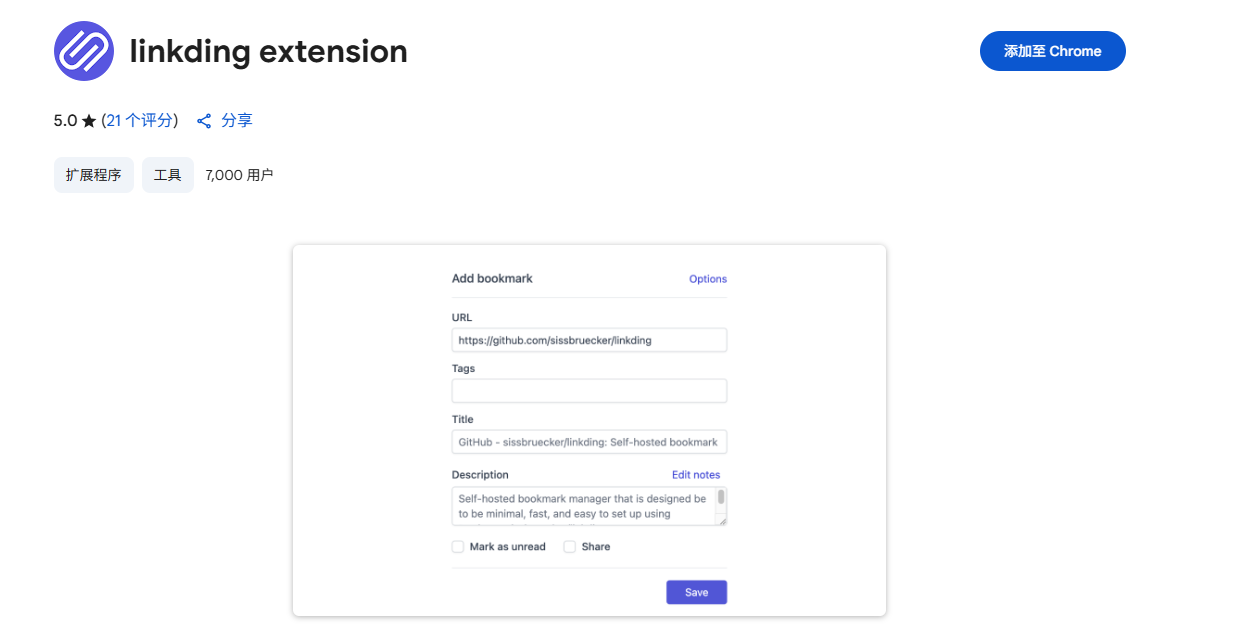Screen dimensions: 1245x636
Task: Click the share icon next to 分享
Action: (204, 121)
